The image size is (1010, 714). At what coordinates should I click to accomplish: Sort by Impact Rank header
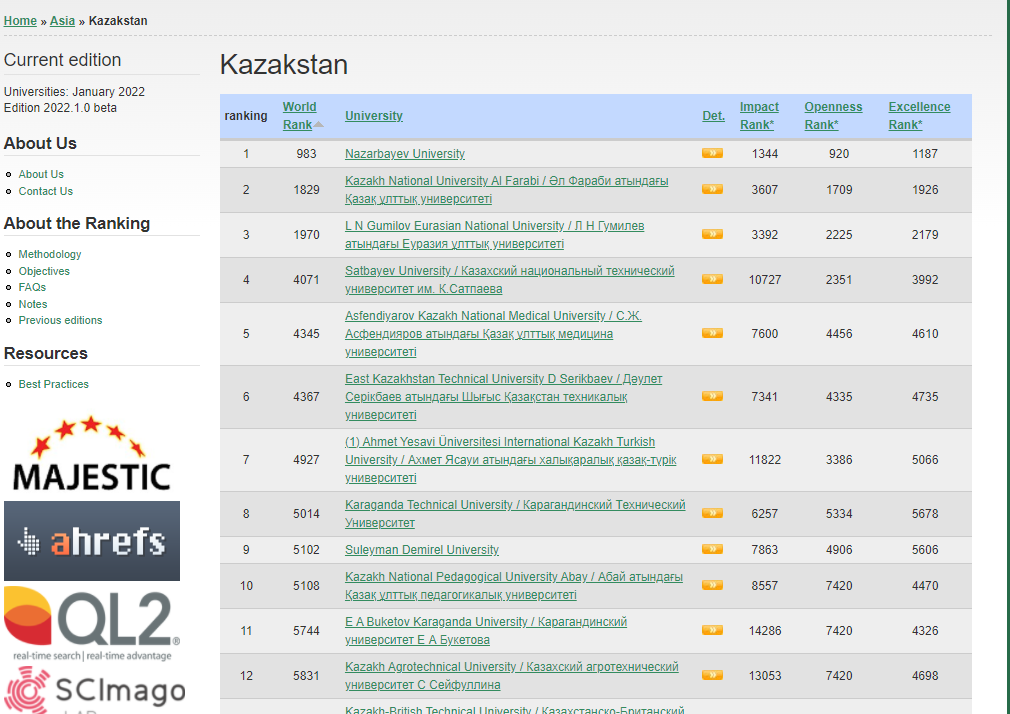point(759,116)
